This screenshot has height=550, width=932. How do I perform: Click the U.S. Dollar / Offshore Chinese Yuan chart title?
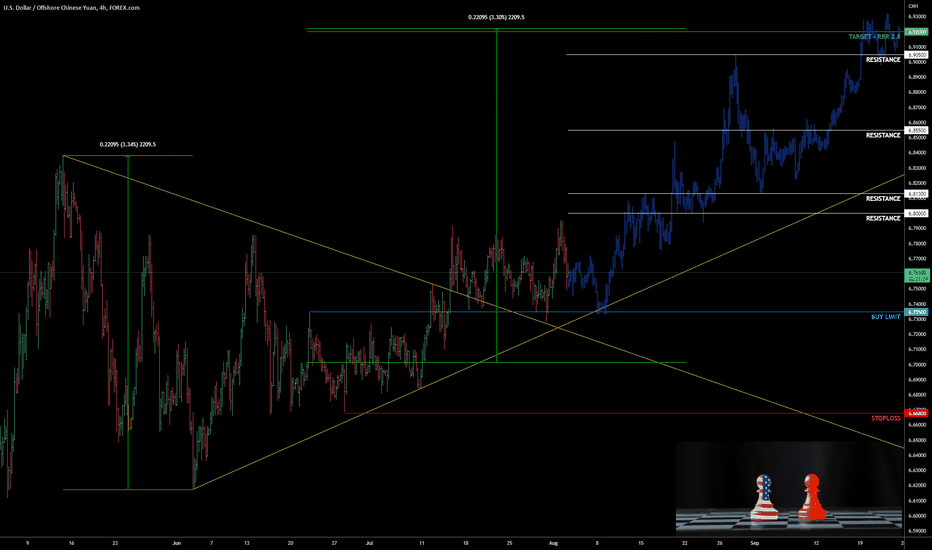(71, 8)
